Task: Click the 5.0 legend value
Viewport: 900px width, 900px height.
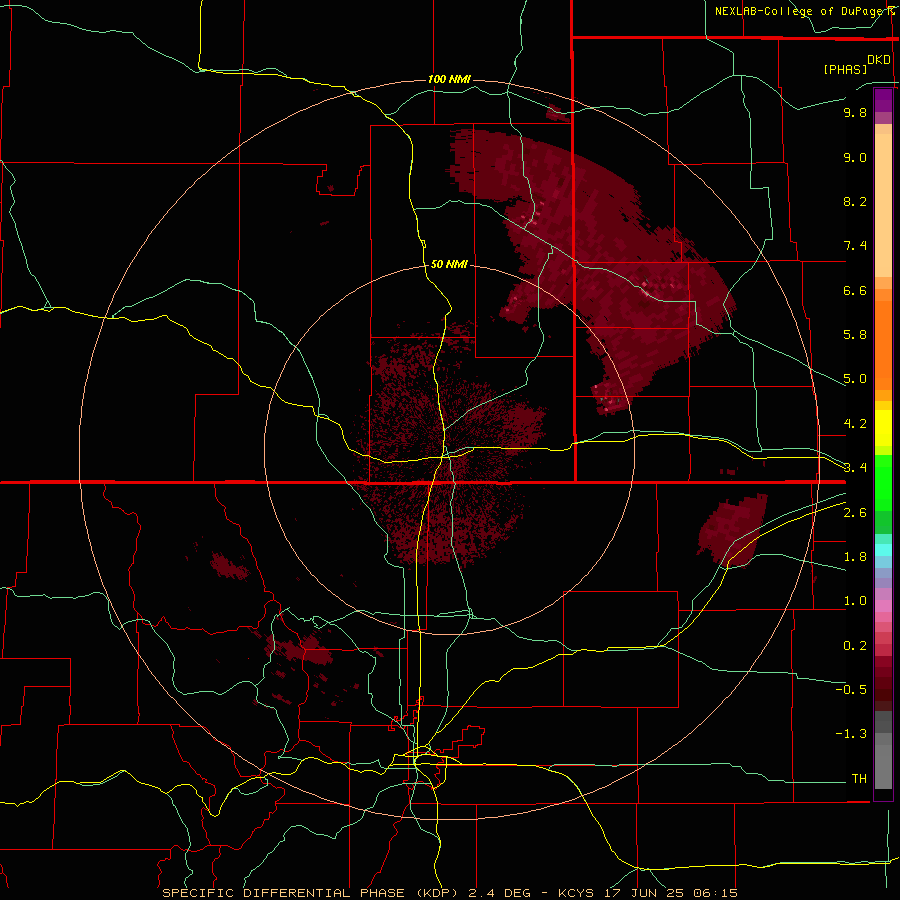Action: click(x=855, y=379)
